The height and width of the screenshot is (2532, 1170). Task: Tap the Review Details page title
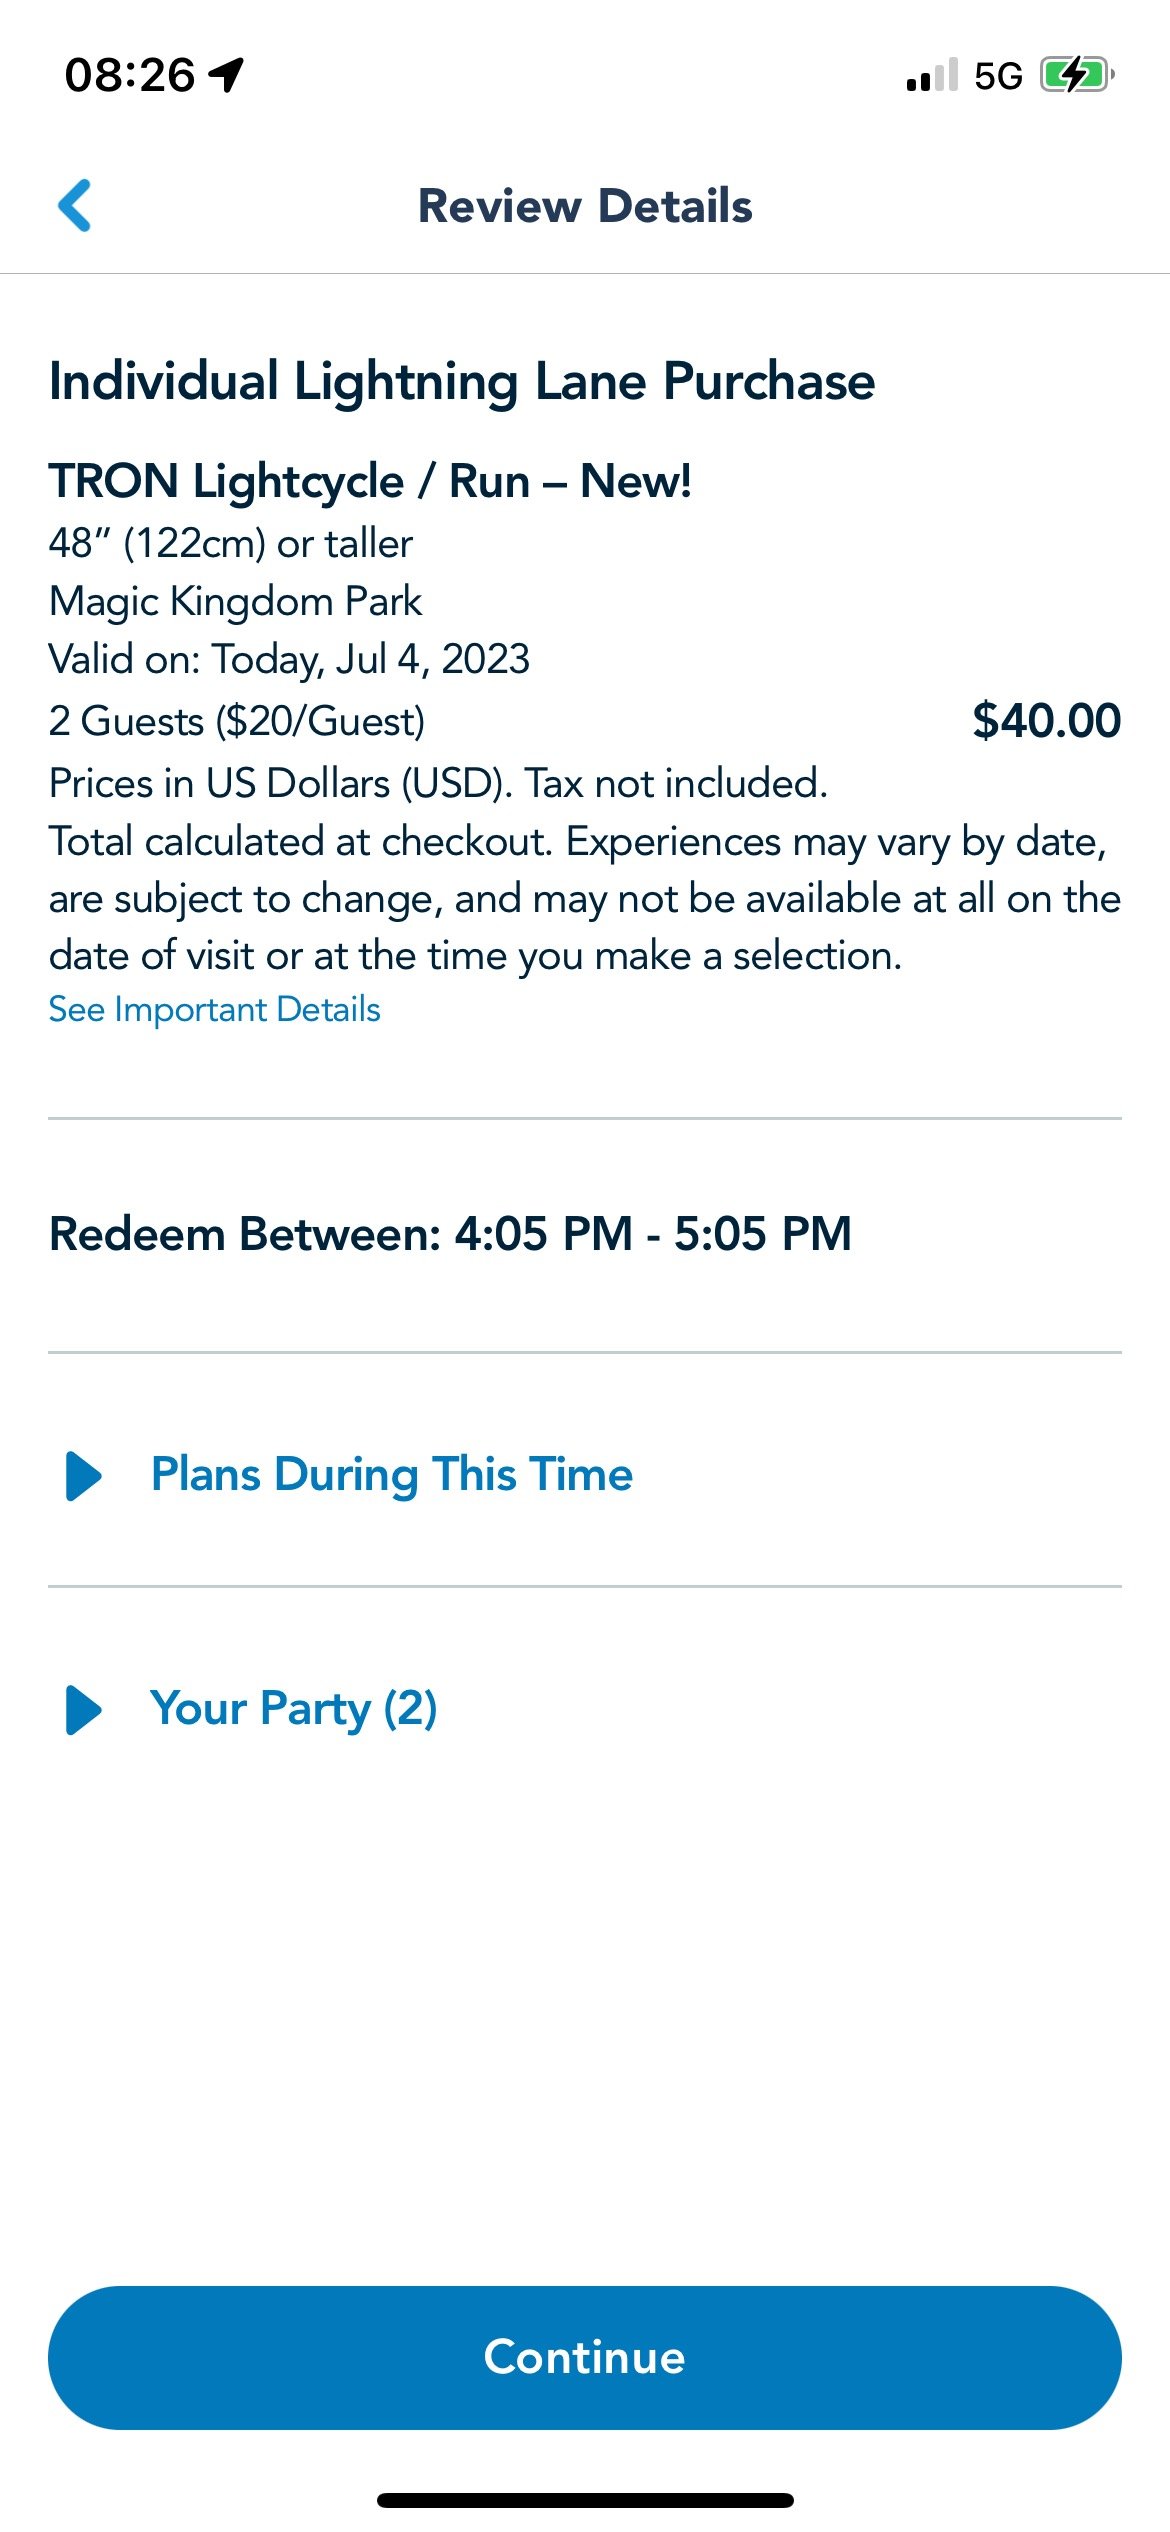(585, 206)
